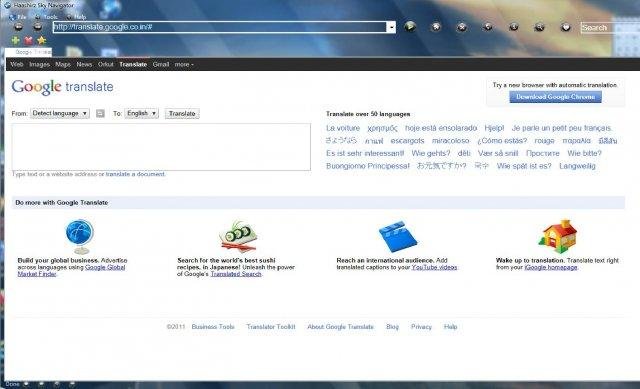The image size is (640, 389).
Task: Click the red X close tab icon
Action: point(28,40)
